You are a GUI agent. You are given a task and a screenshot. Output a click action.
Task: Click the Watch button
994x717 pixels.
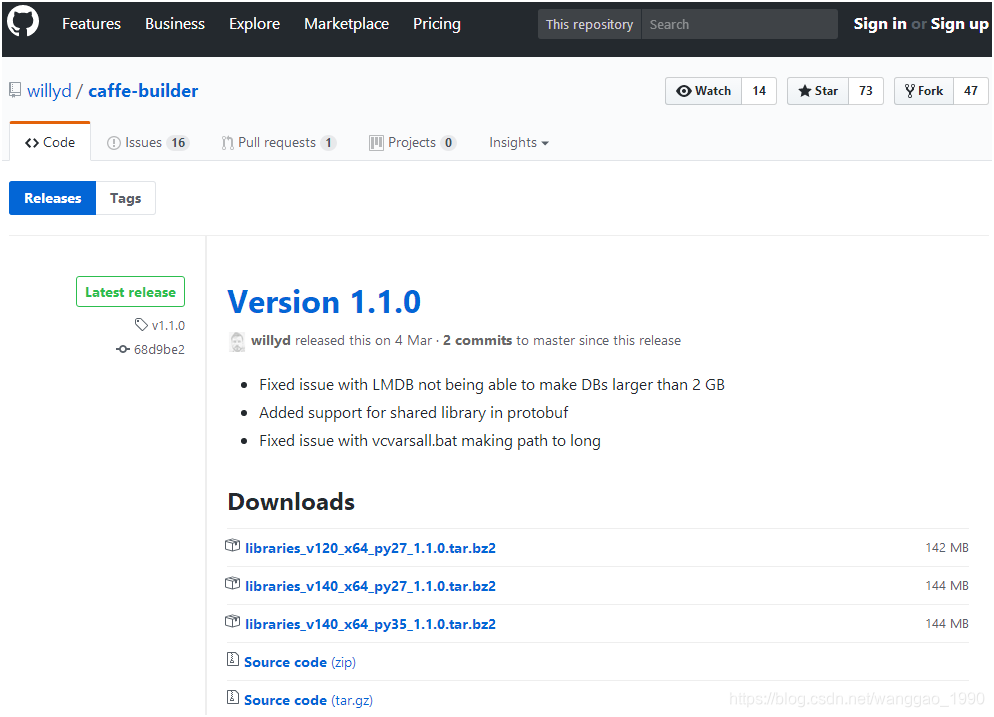(x=704, y=91)
